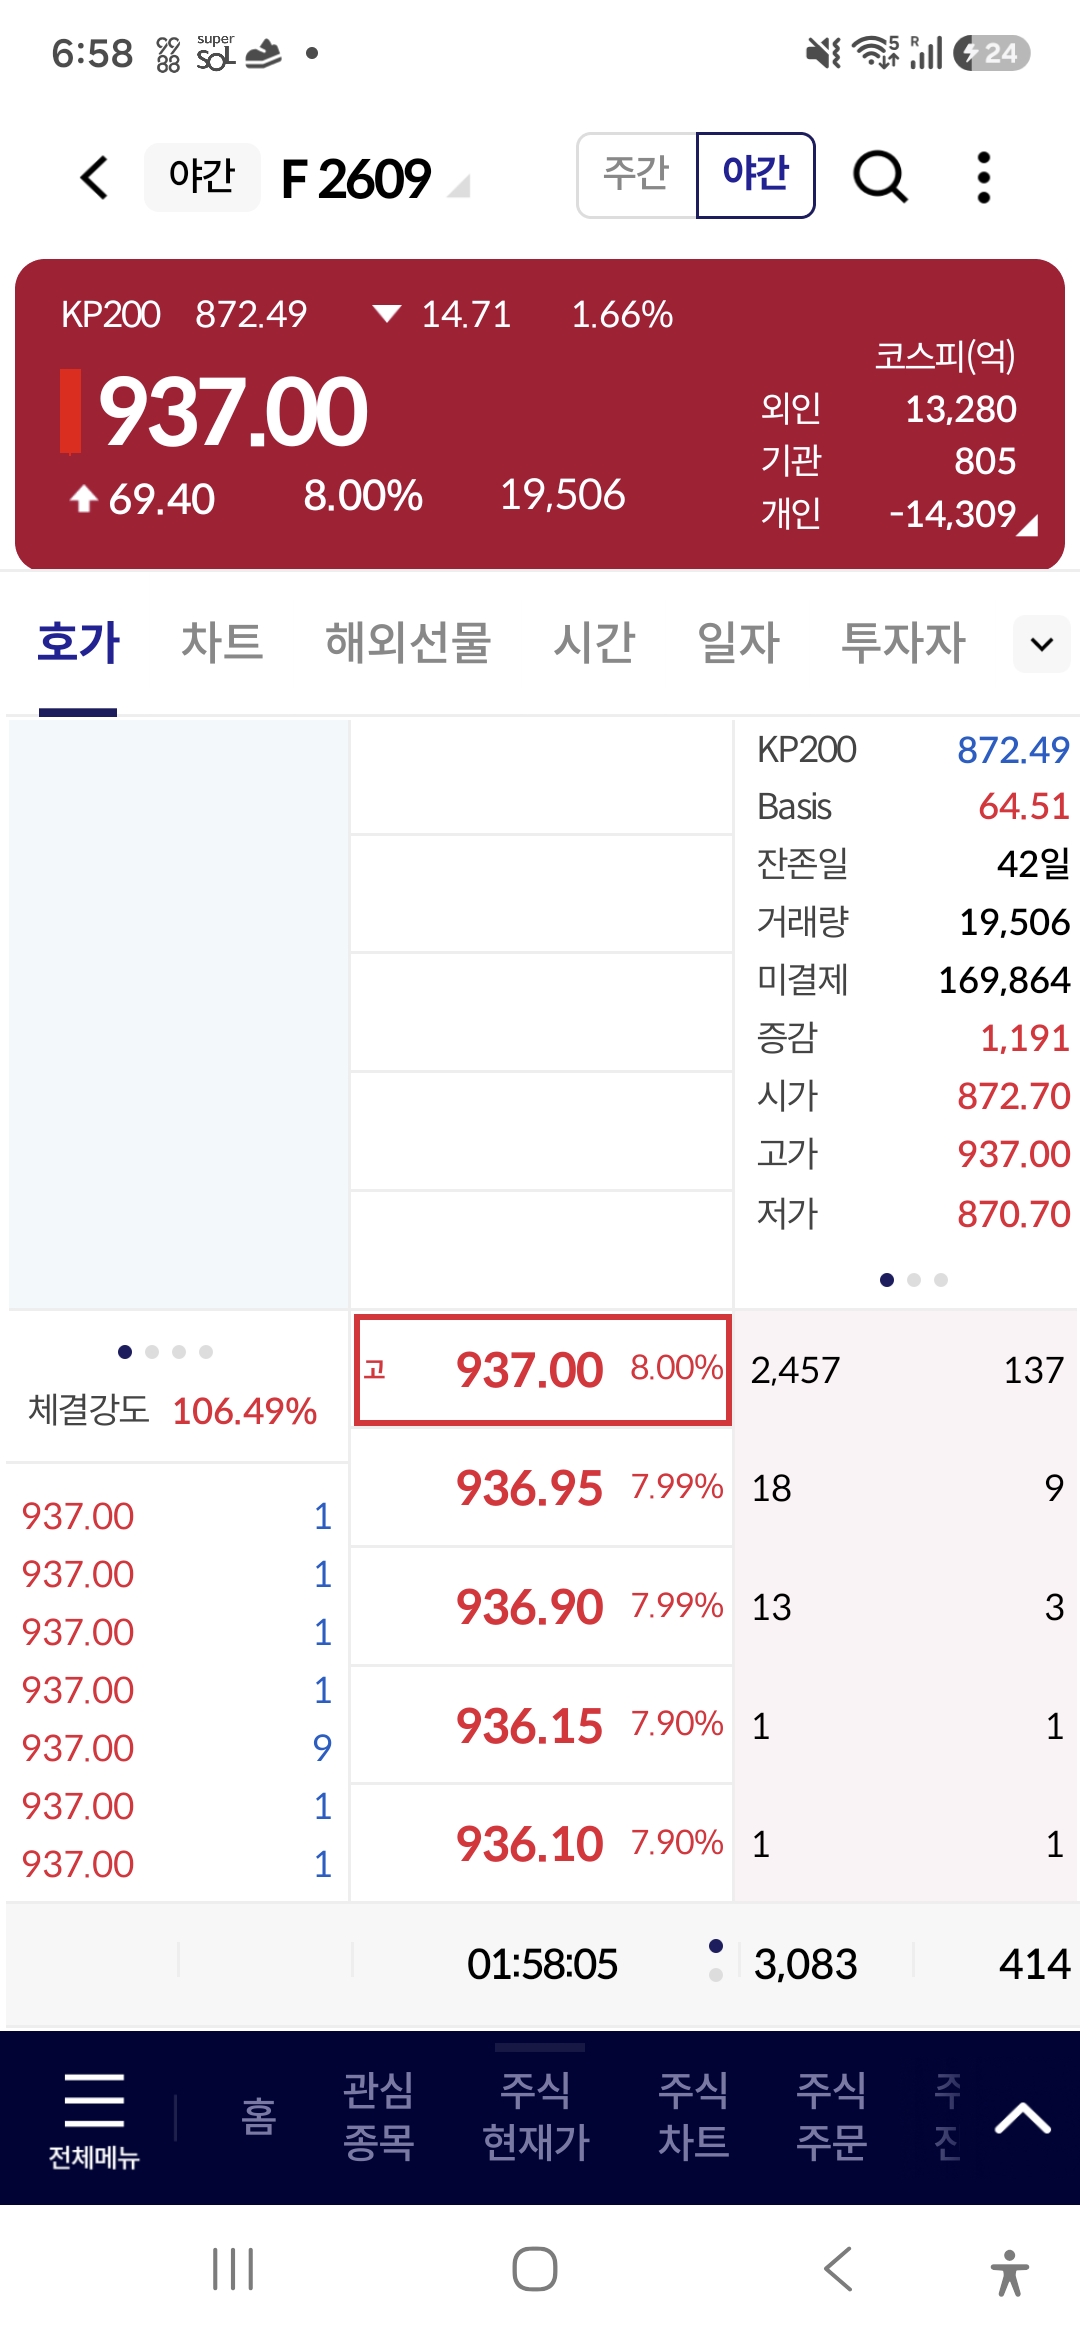The width and height of the screenshot is (1080, 2340).
Task: Toggle the time/order-count dots beside 01:58:05
Action: 716,1960
